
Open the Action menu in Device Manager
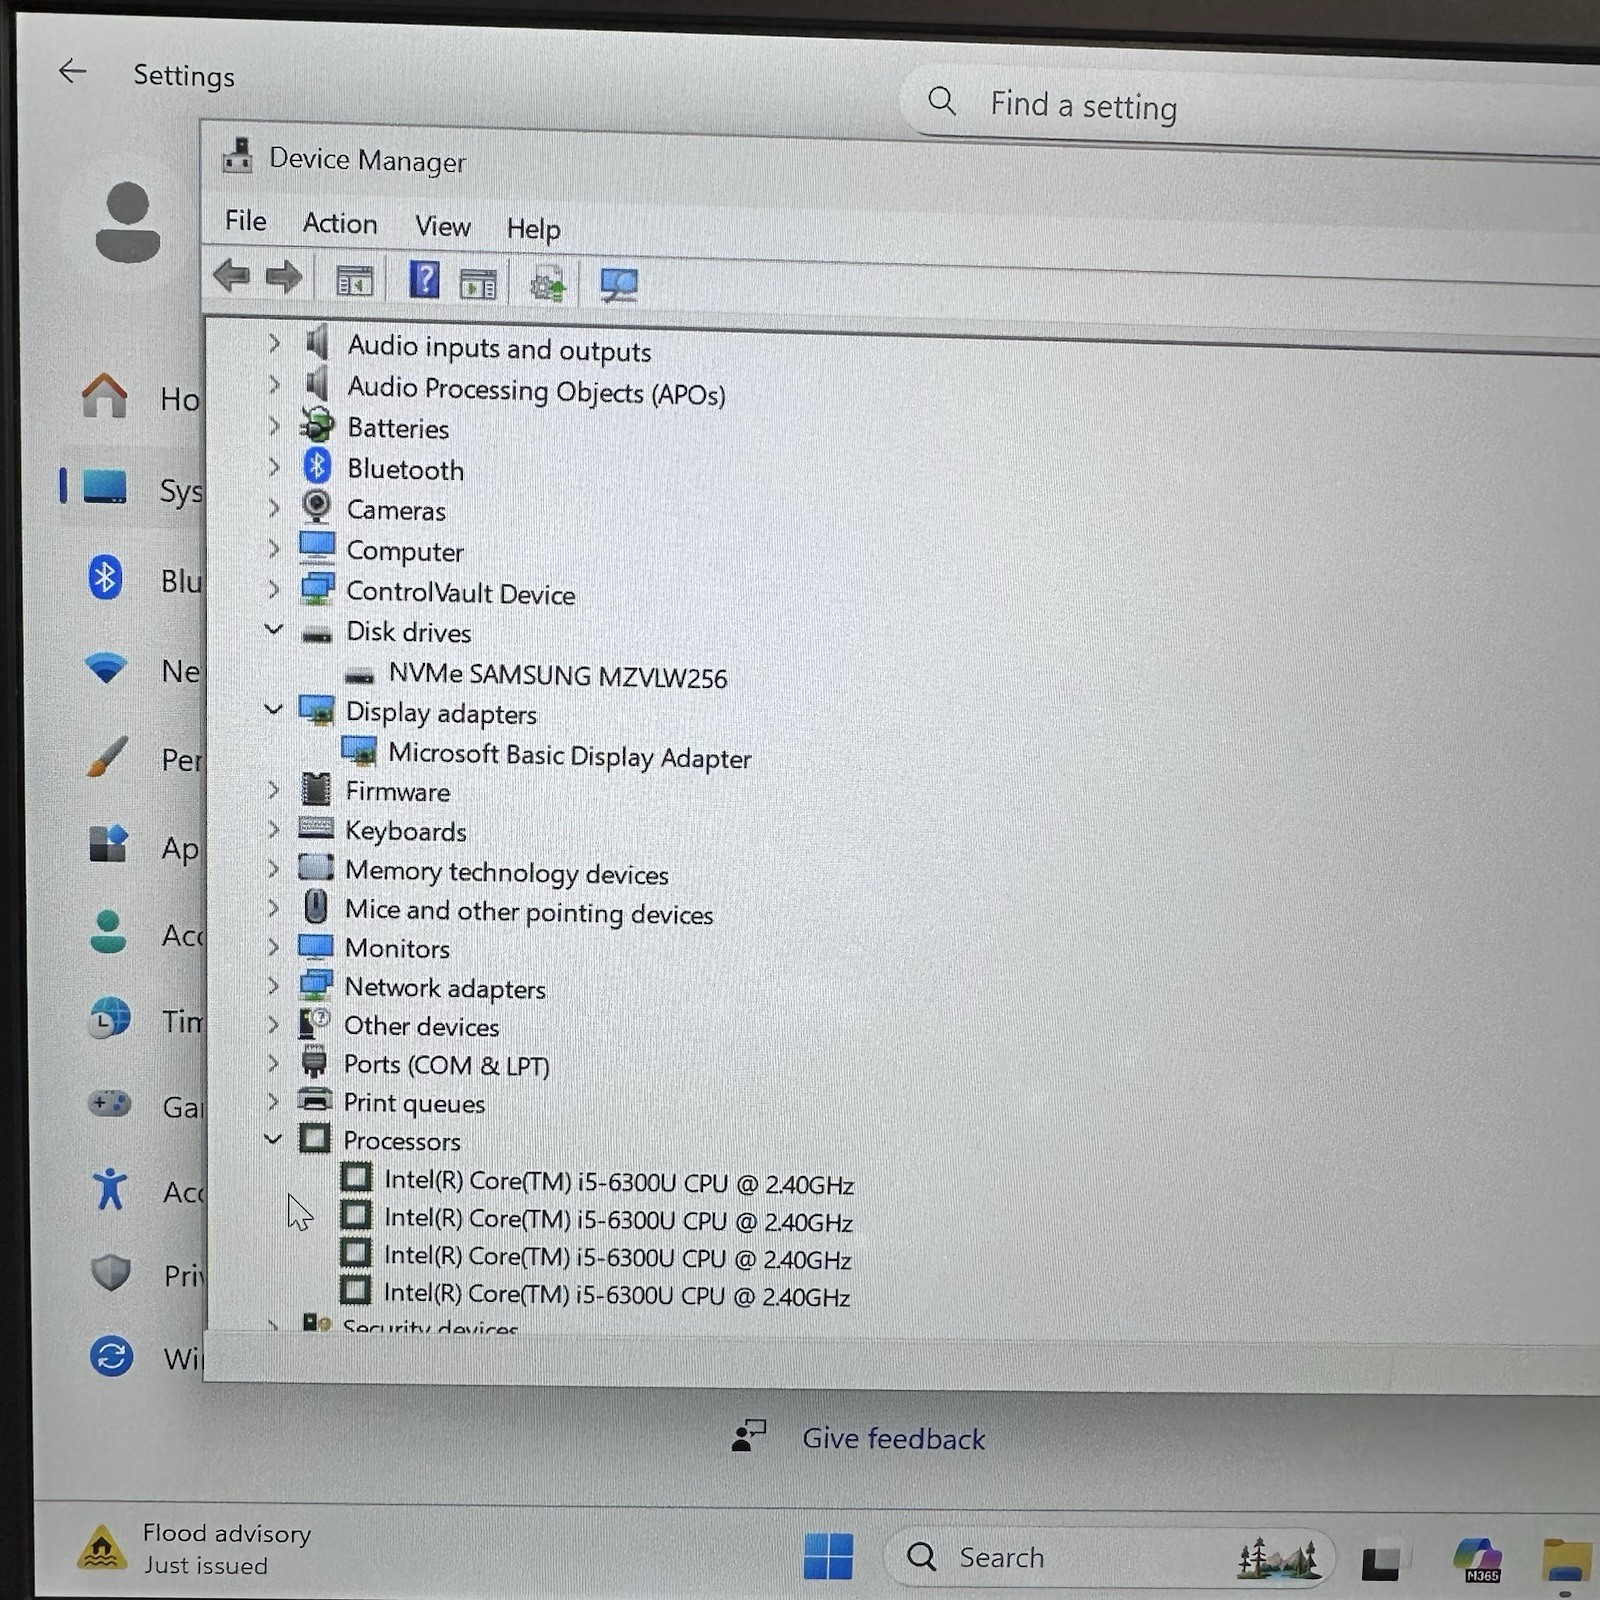coord(340,223)
